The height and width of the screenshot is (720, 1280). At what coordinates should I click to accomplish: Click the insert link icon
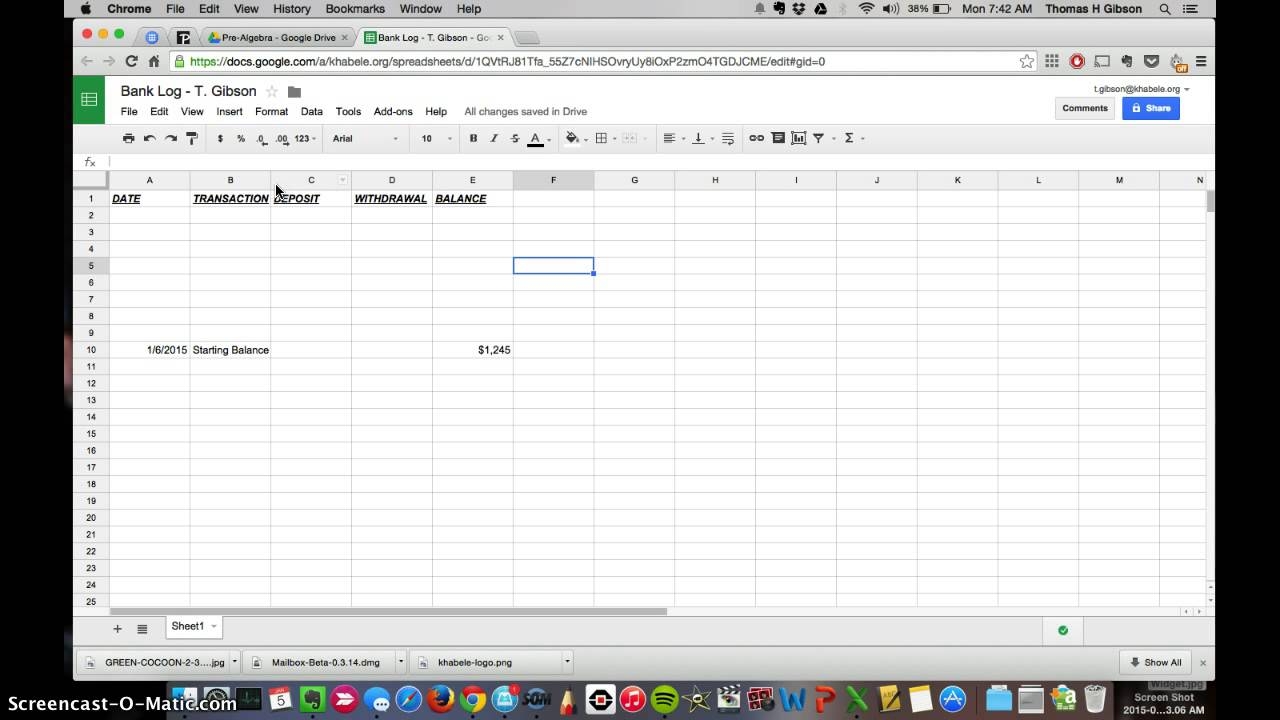tap(756, 138)
